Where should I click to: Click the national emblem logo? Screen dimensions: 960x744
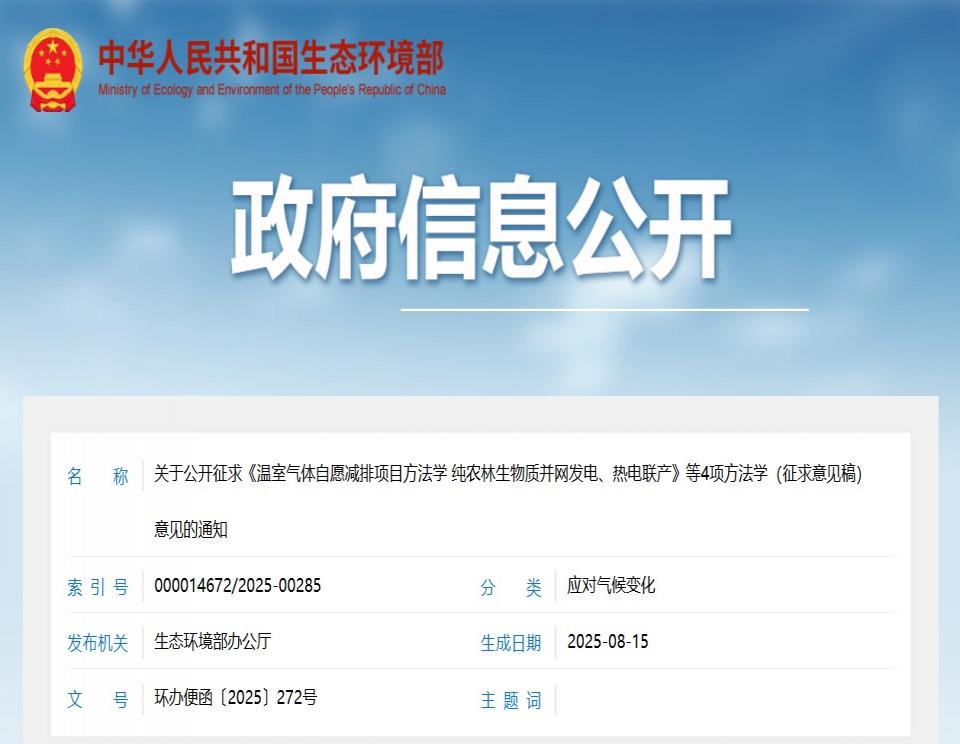click(x=53, y=70)
